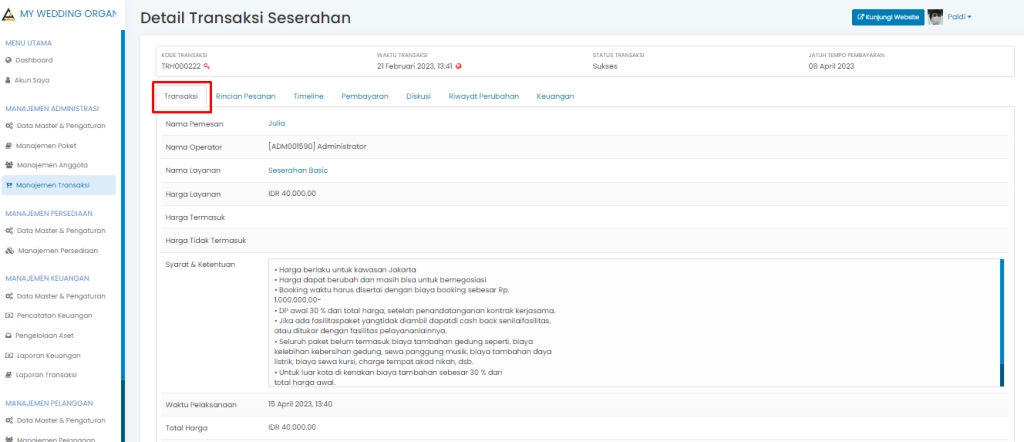Click the red icon after transaction time
Screen dimensions: 1024x442
pos(458,66)
